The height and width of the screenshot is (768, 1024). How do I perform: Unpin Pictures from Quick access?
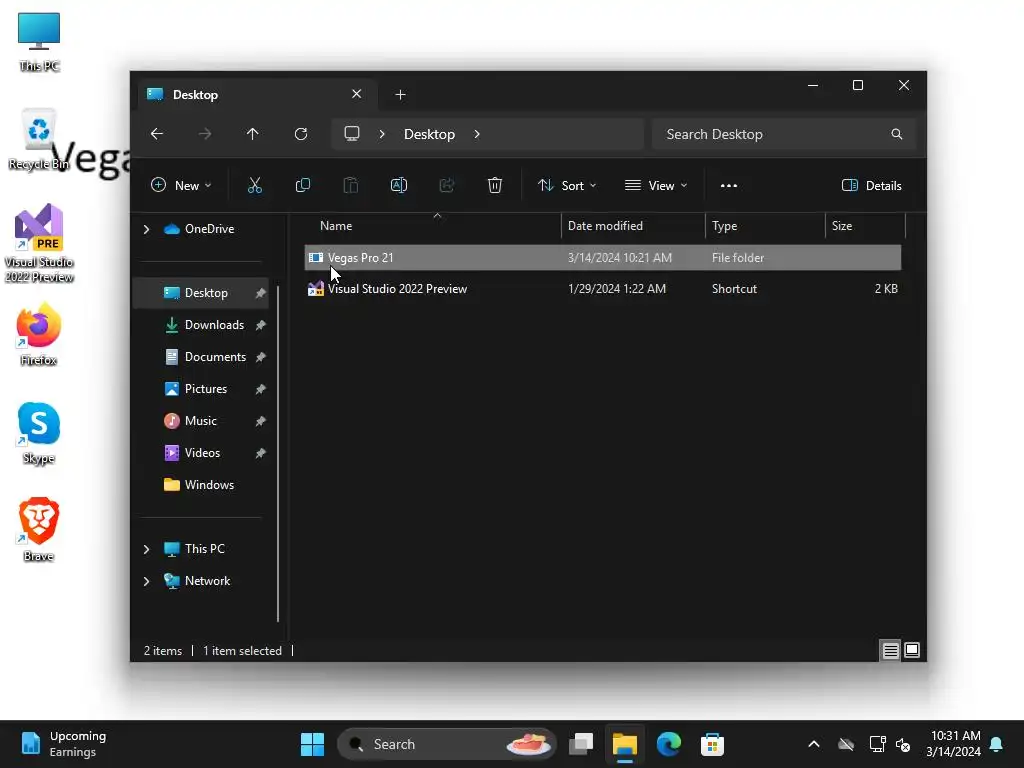coord(261,389)
